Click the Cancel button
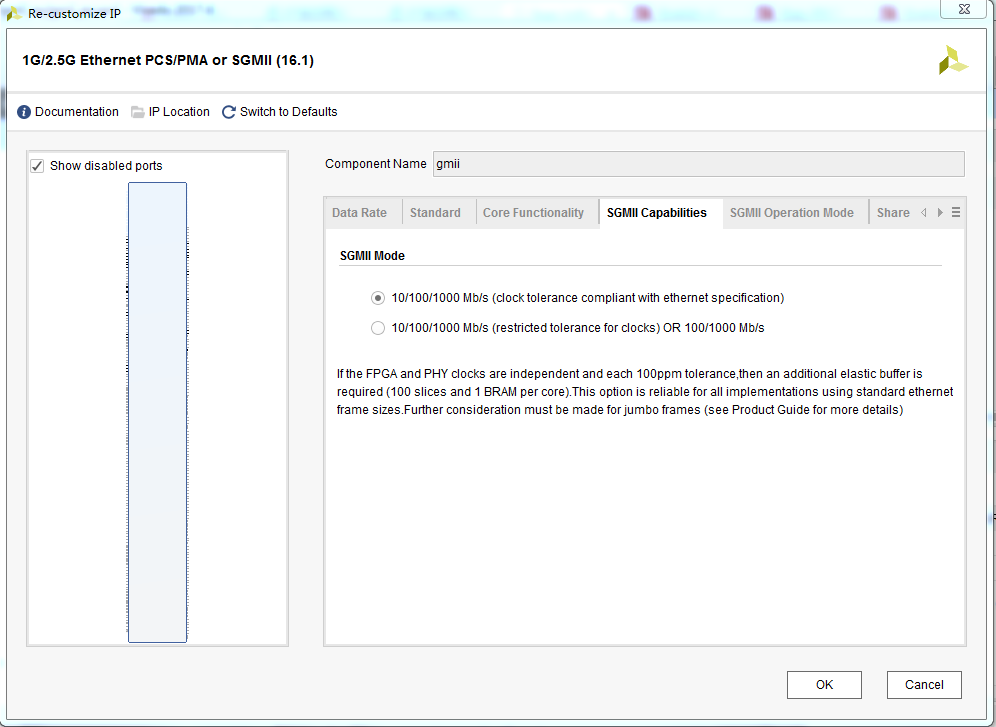This screenshot has width=996, height=727. point(924,684)
